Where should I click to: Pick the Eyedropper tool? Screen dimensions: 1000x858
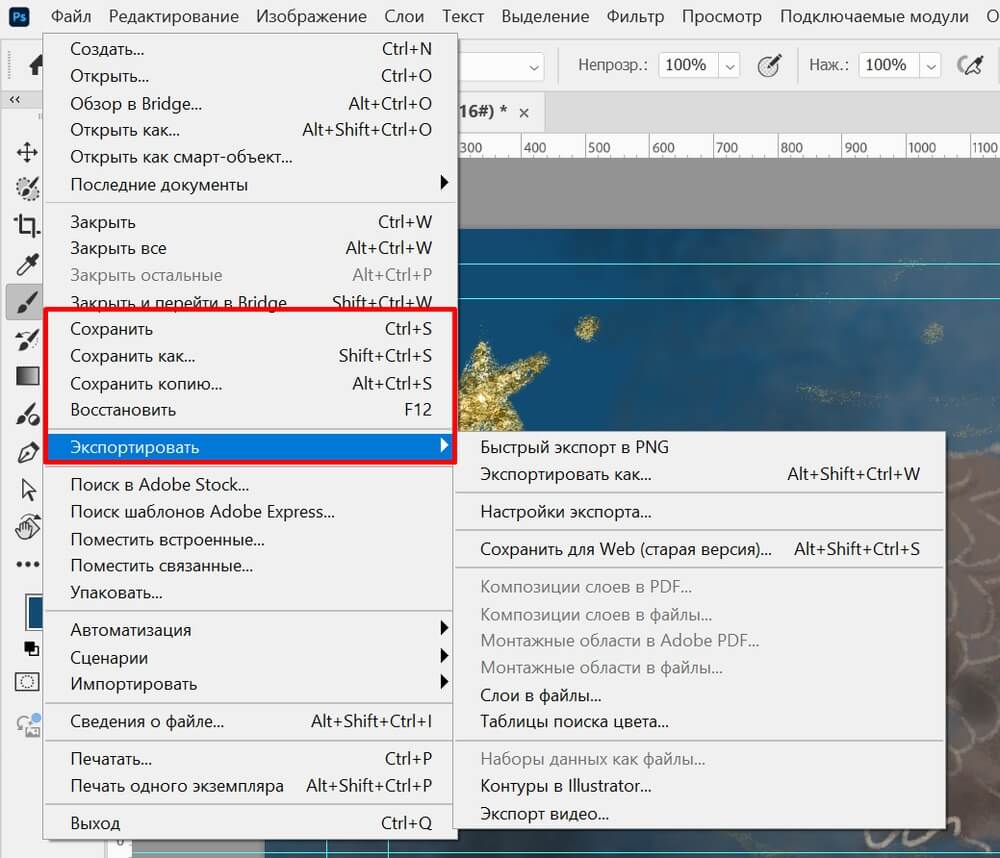[x=27, y=264]
